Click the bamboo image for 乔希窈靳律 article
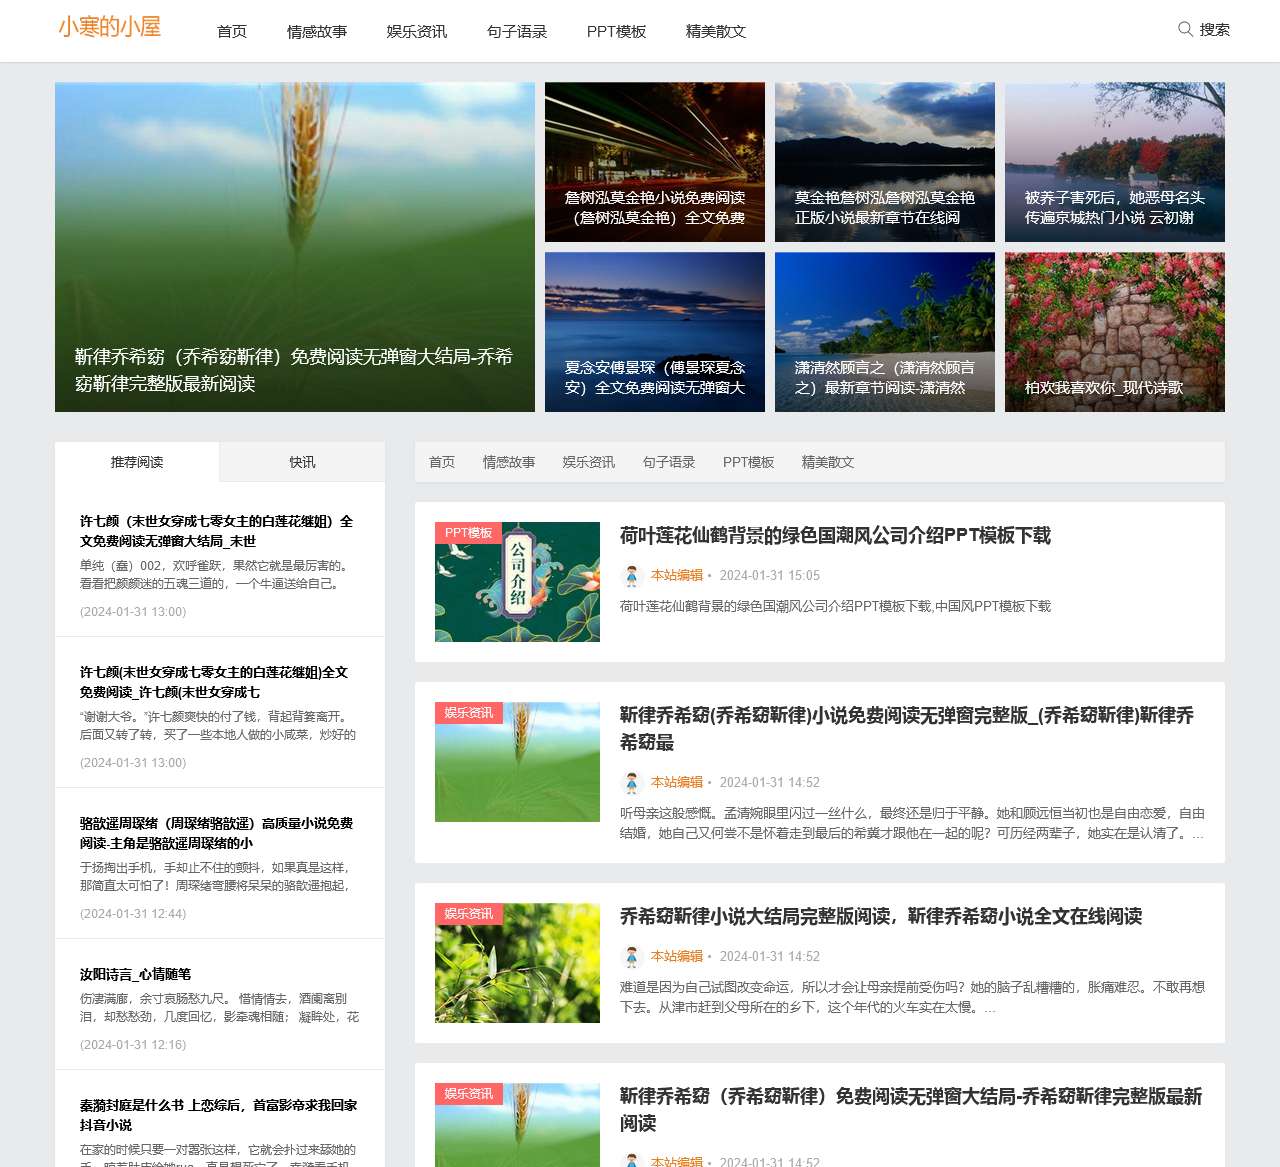 click(517, 962)
